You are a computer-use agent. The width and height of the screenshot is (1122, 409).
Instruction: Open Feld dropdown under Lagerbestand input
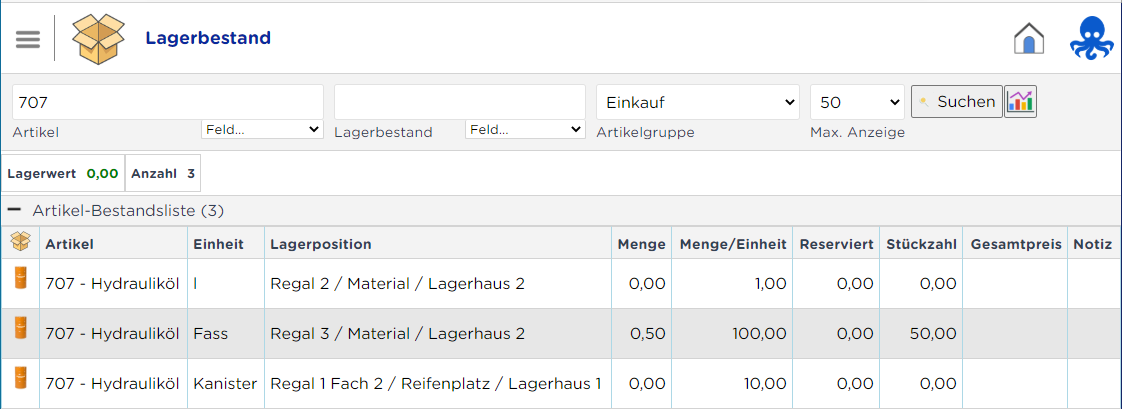(525, 129)
